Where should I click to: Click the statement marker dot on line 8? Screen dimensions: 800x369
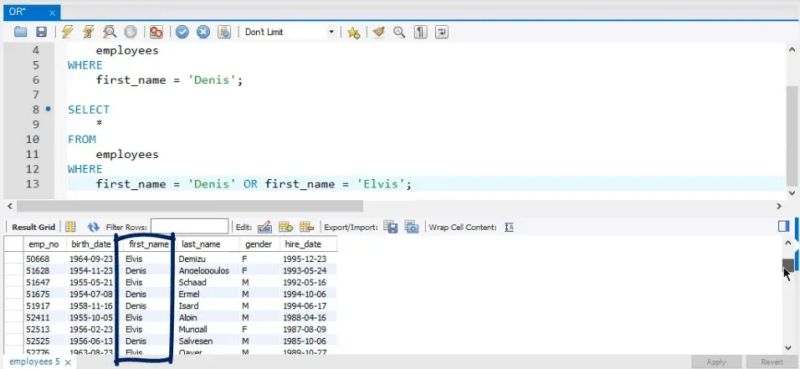[x=48, y=109]
